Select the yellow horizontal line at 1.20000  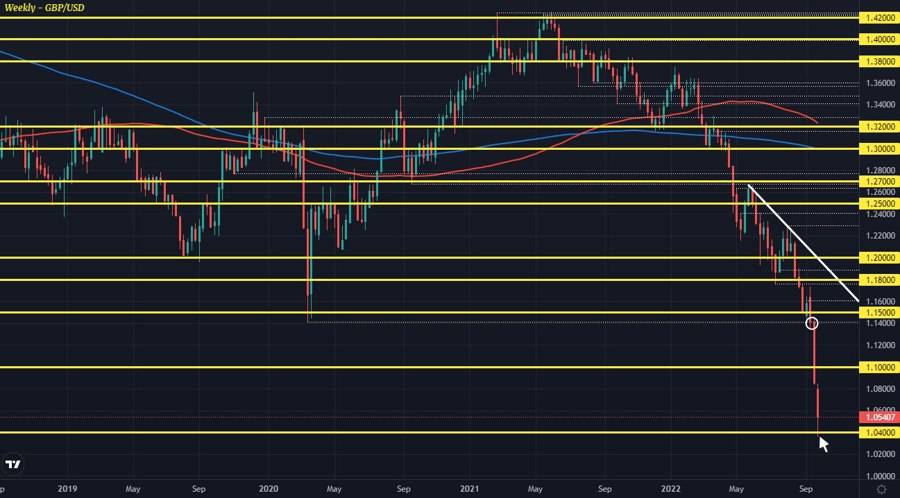[x=429, y=258]
